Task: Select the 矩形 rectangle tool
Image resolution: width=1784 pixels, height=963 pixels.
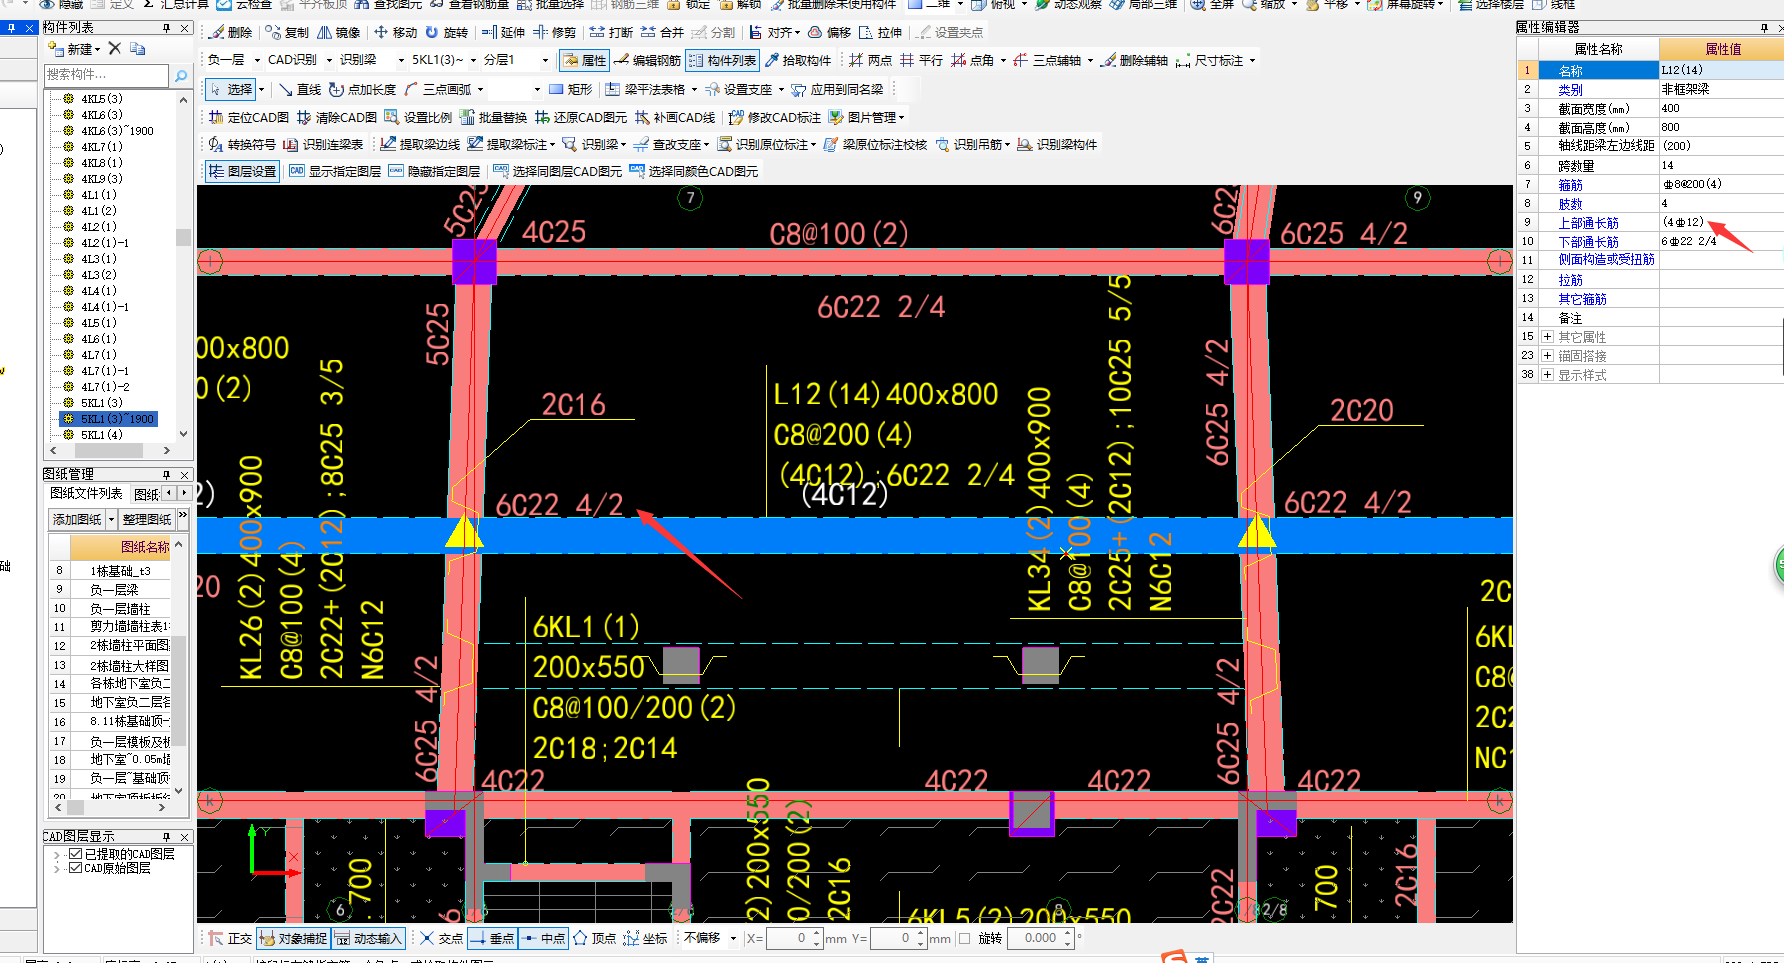Action: [x=571, y=89]
